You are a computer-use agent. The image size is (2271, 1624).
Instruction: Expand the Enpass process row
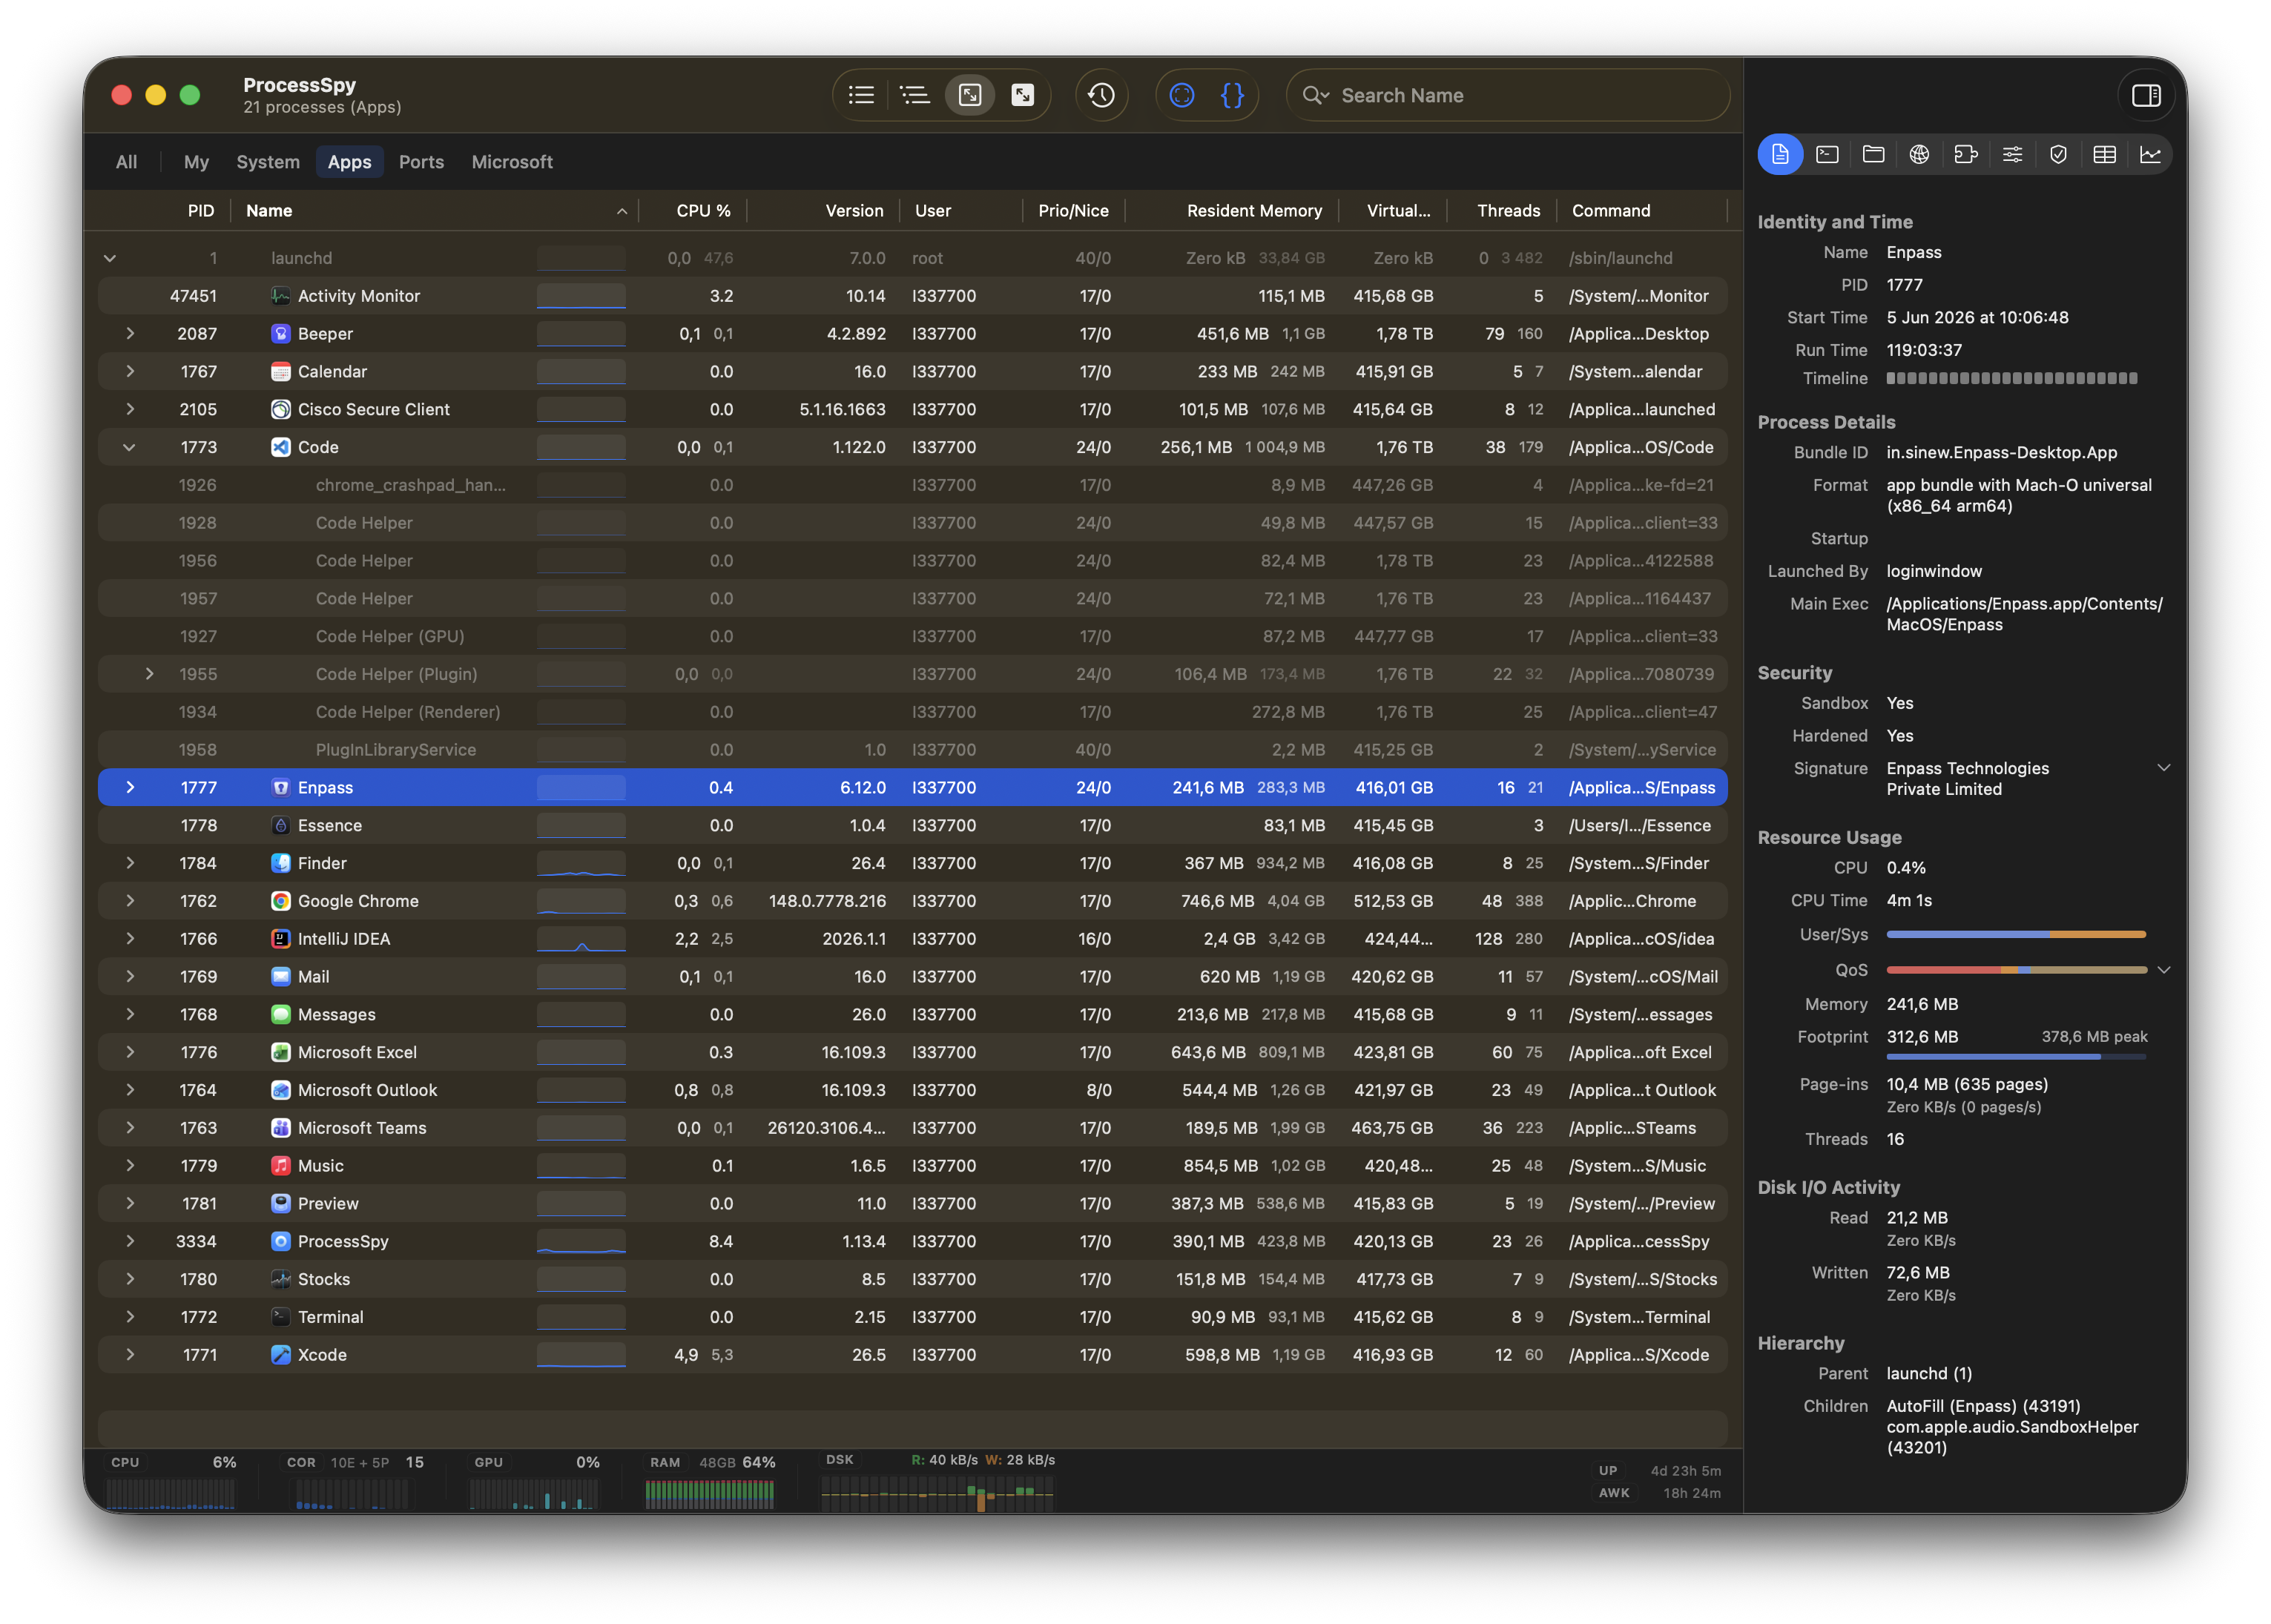tap(130, 788)
